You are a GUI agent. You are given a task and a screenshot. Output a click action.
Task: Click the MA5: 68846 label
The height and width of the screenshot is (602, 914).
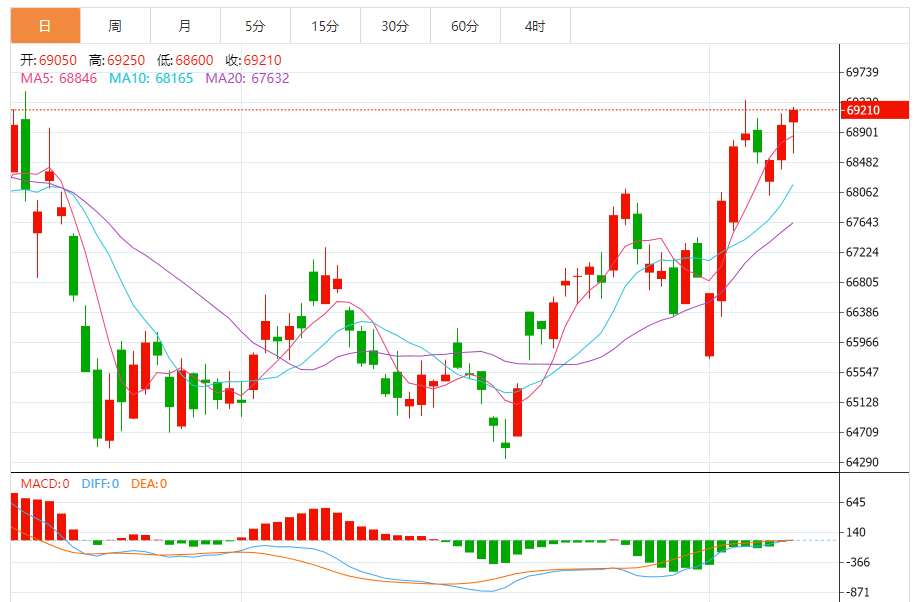tap(59, 78)
